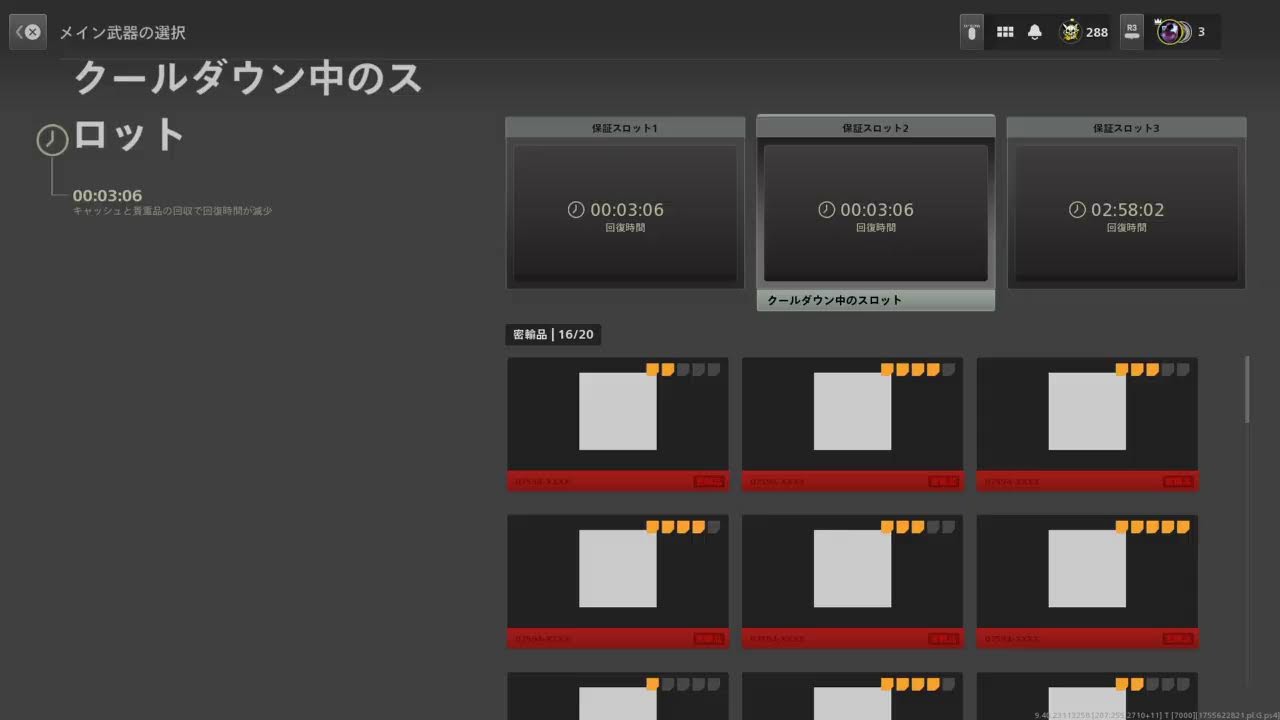Select the 保証スロット2 slot card
Screen dimensions: 1280x720
876,213
